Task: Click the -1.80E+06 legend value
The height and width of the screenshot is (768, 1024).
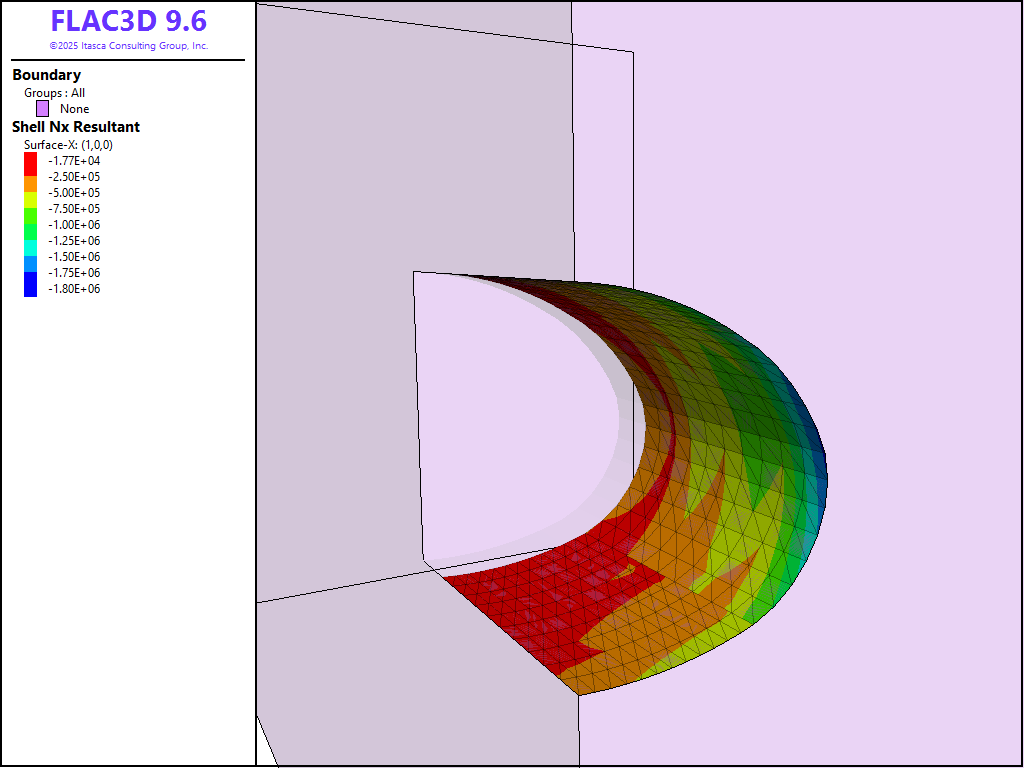Action: [x=75, y=289]
